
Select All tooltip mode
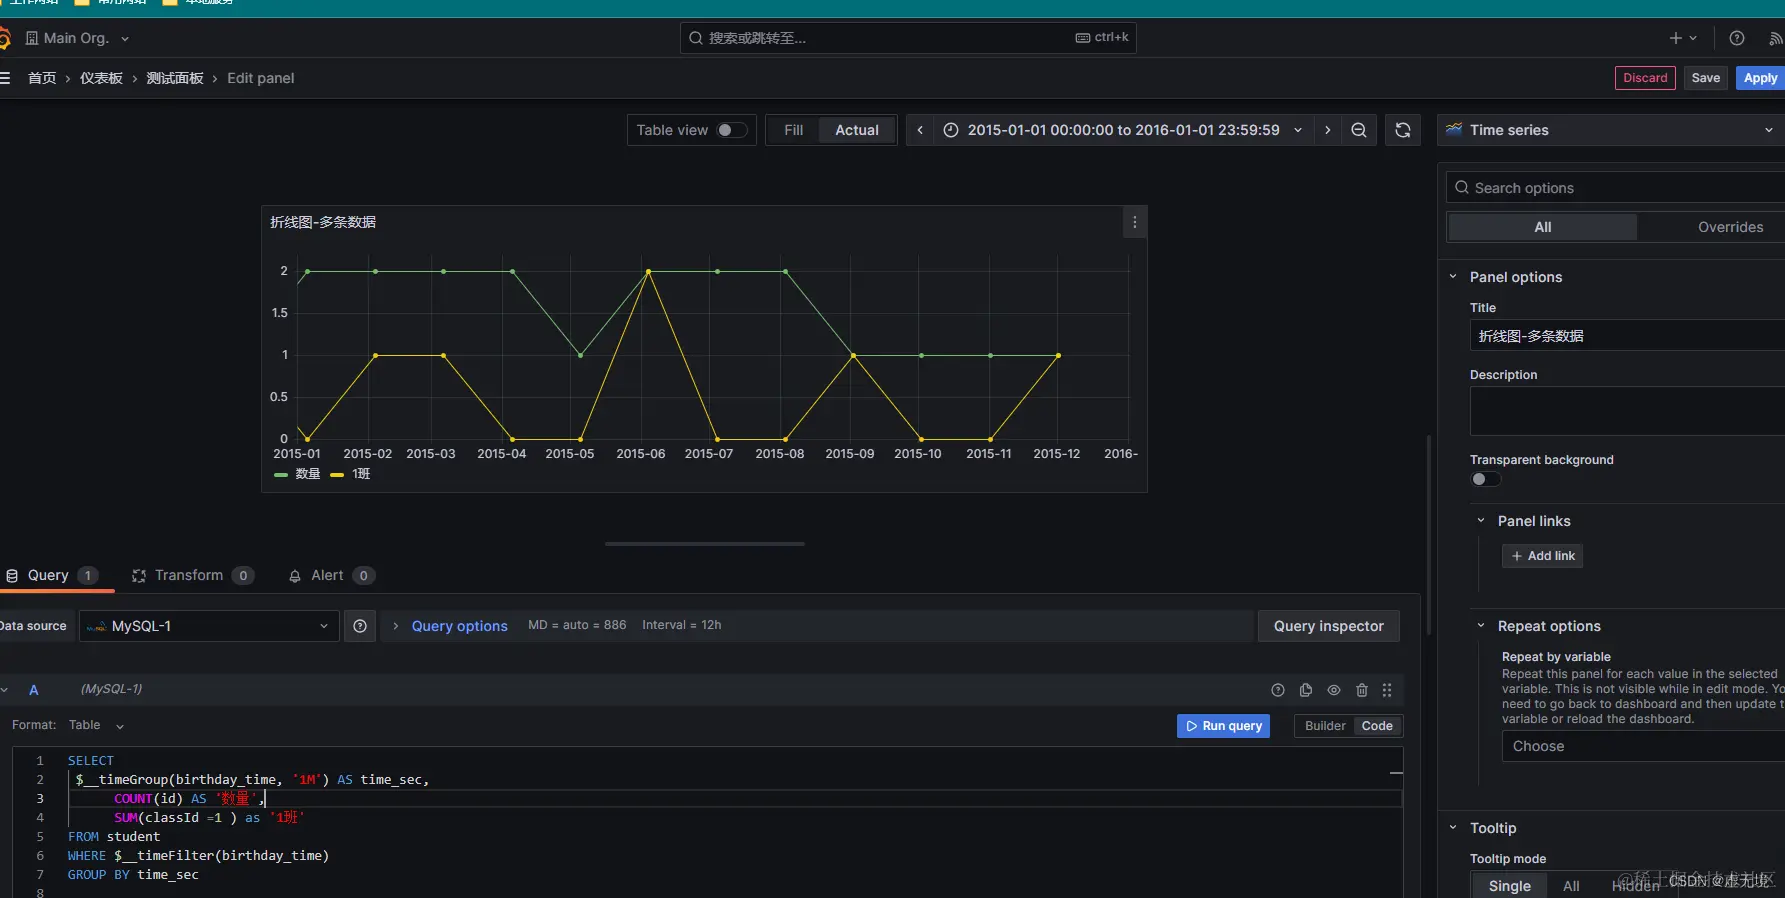(x=1571, y=886)
